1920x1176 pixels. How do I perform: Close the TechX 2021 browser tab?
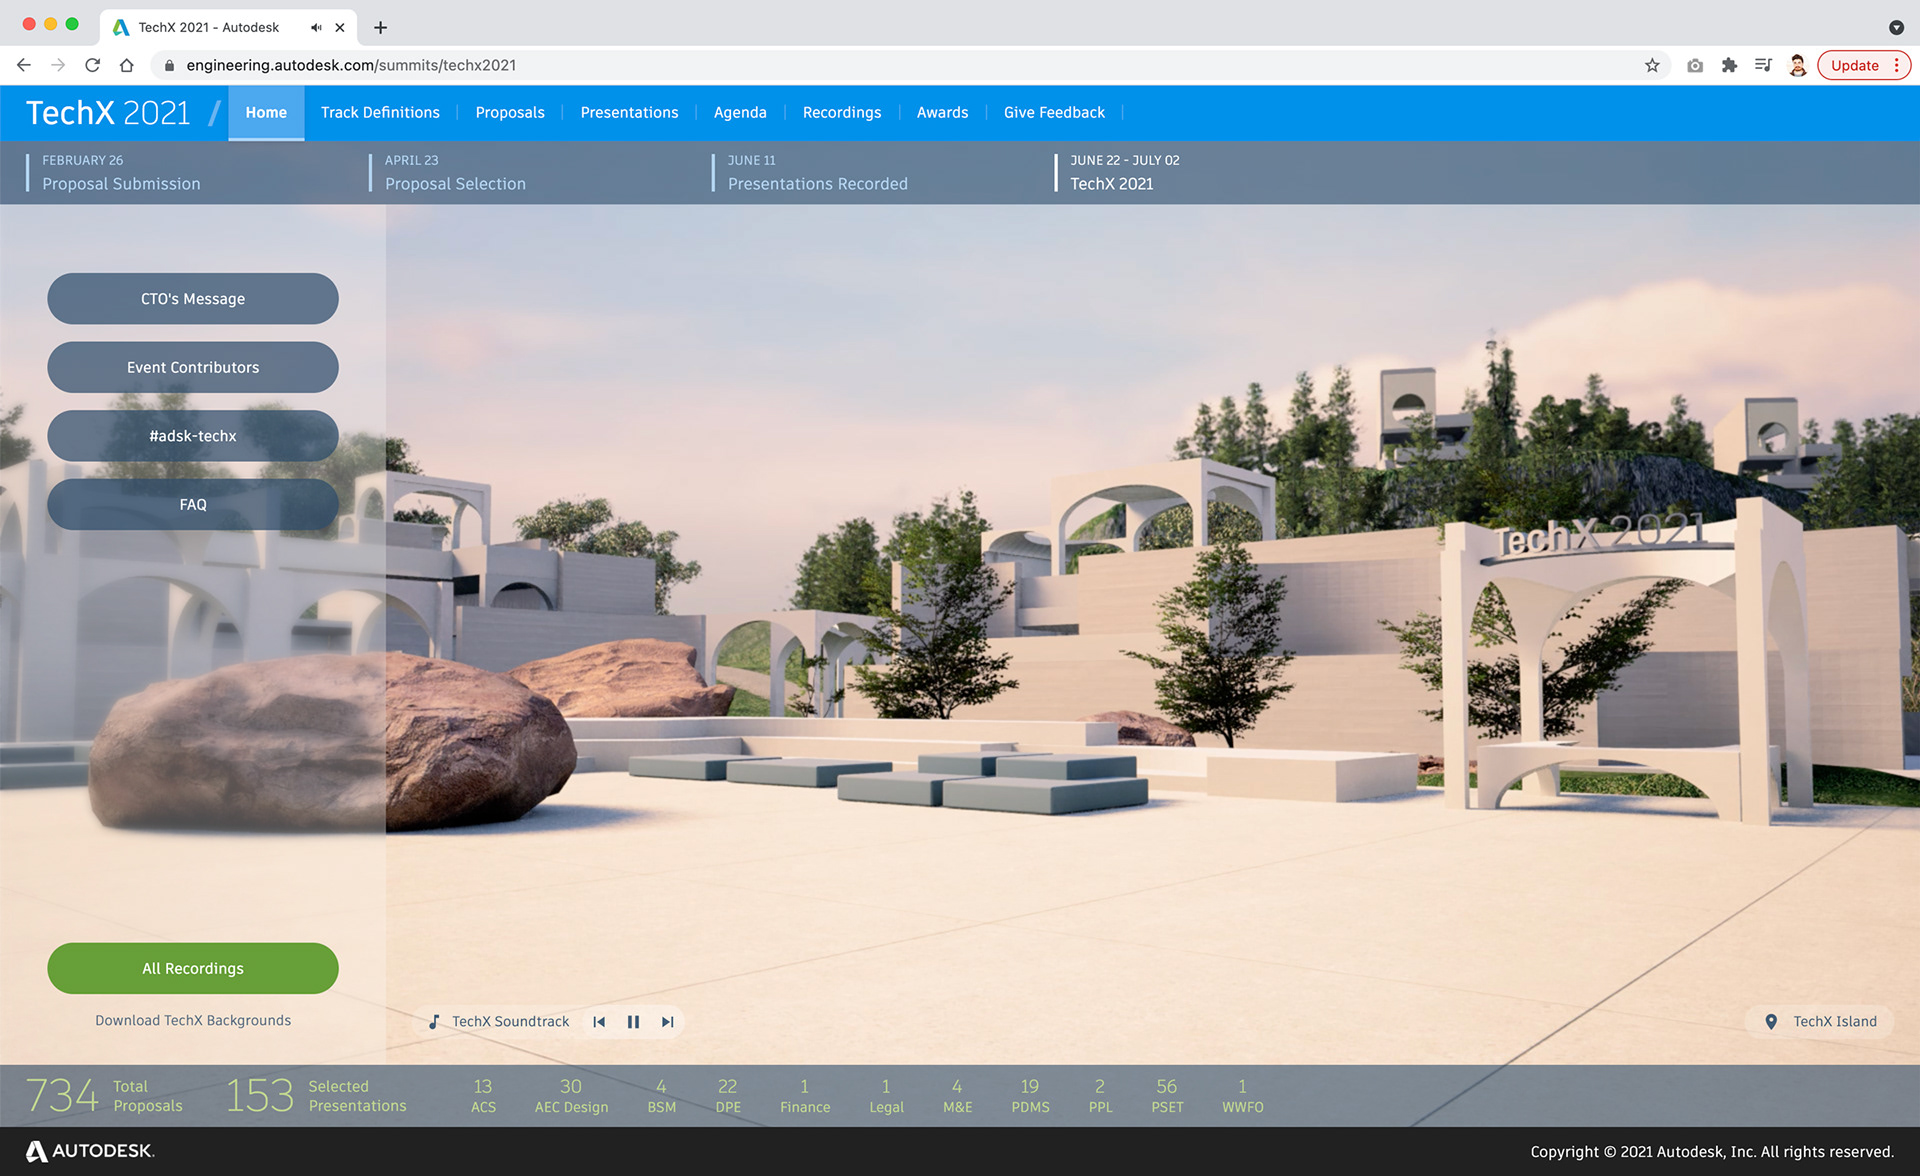tap(340, 27)
